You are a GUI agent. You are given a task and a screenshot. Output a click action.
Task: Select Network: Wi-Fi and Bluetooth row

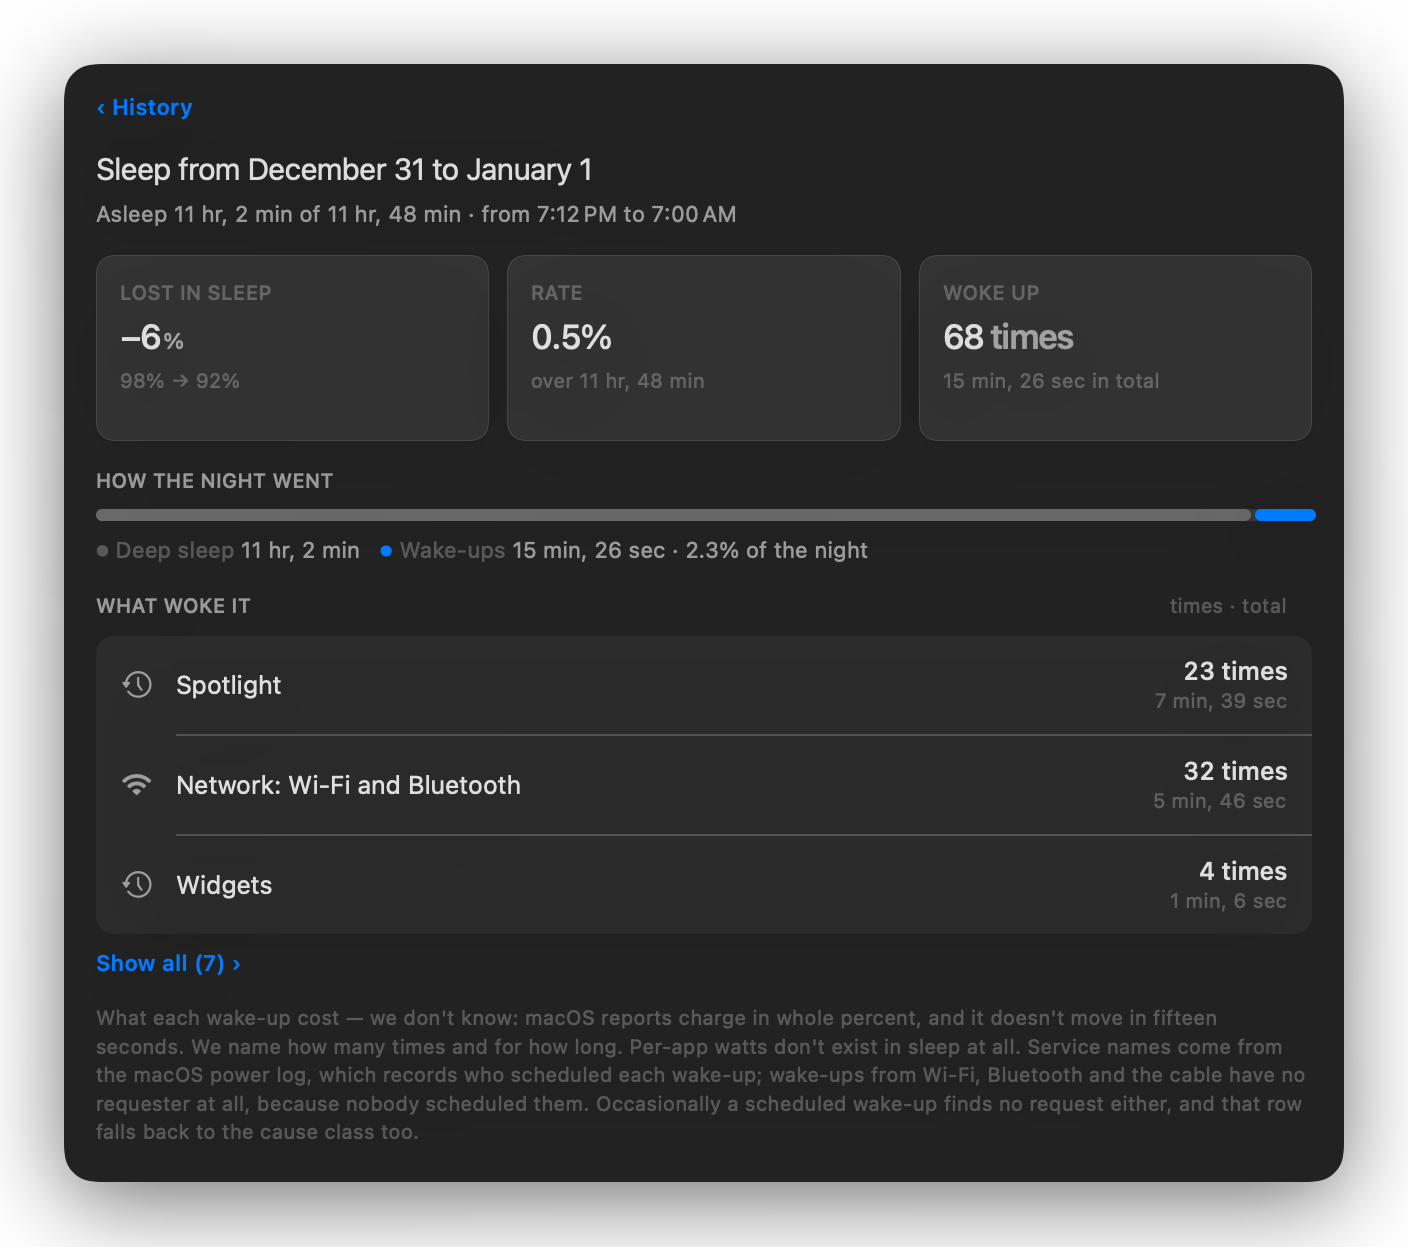(x=704, y=785)
